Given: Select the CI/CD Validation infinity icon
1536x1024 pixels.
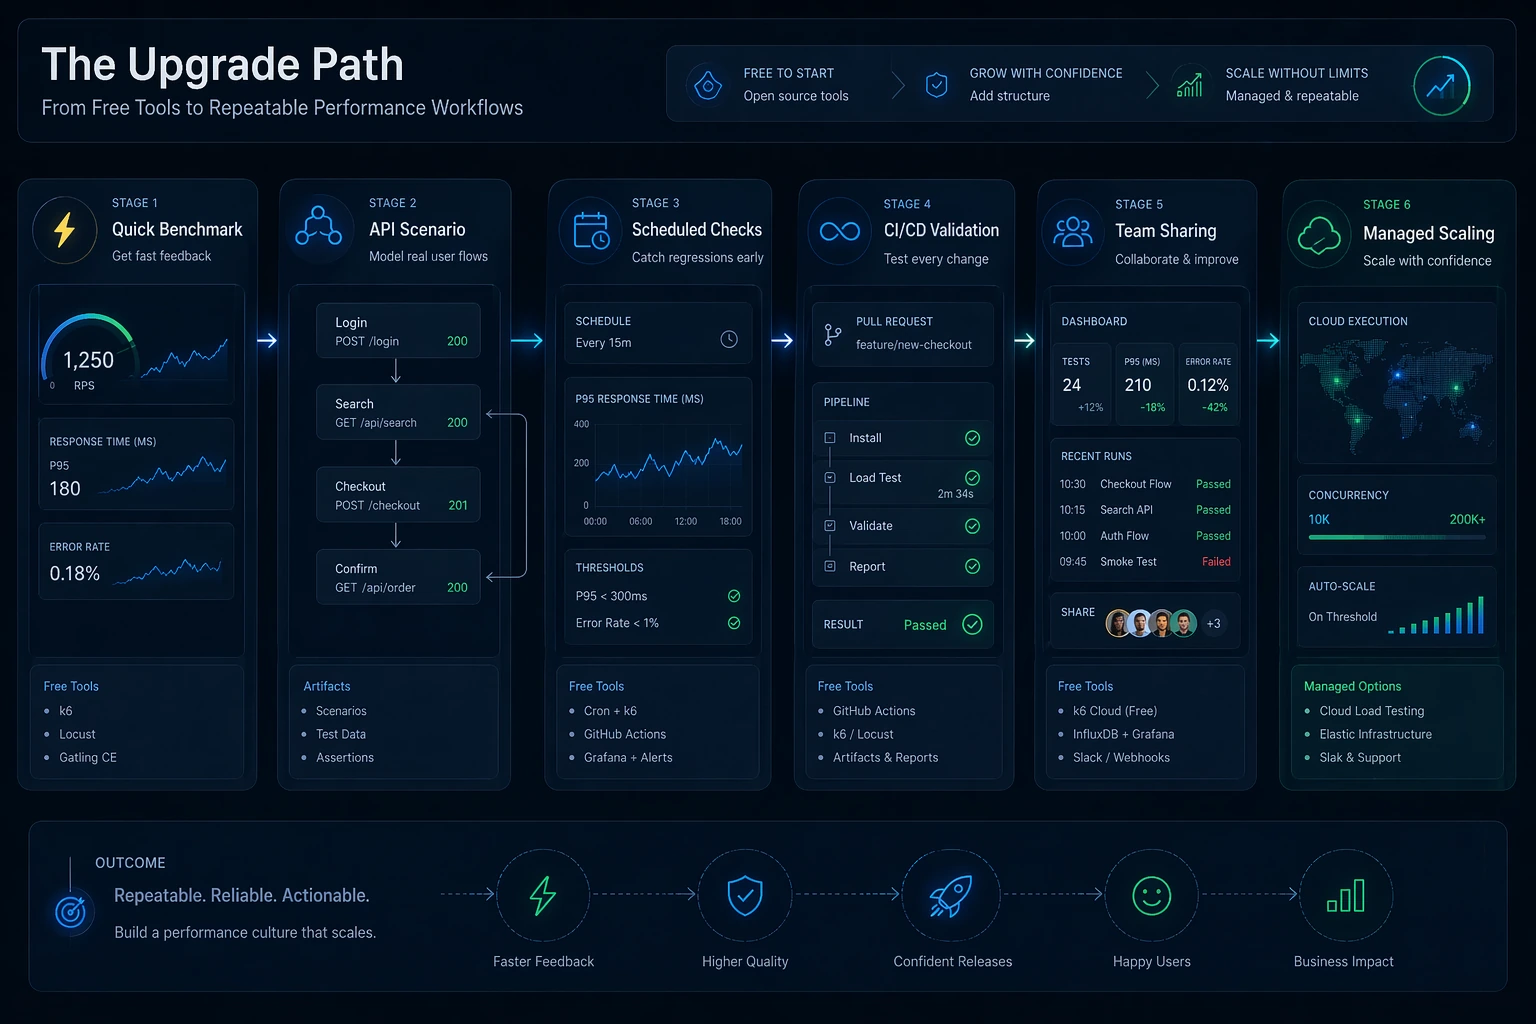Looking at the screenshot, I should coord(838,230).
